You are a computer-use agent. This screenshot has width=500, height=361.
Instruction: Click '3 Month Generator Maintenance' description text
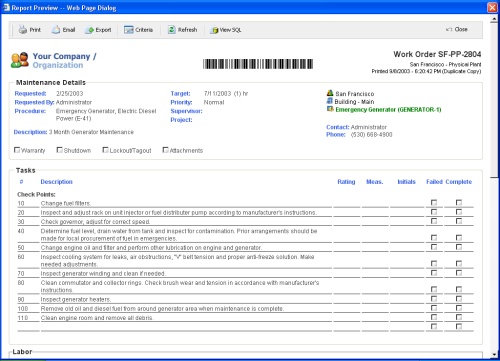point(91,132)
